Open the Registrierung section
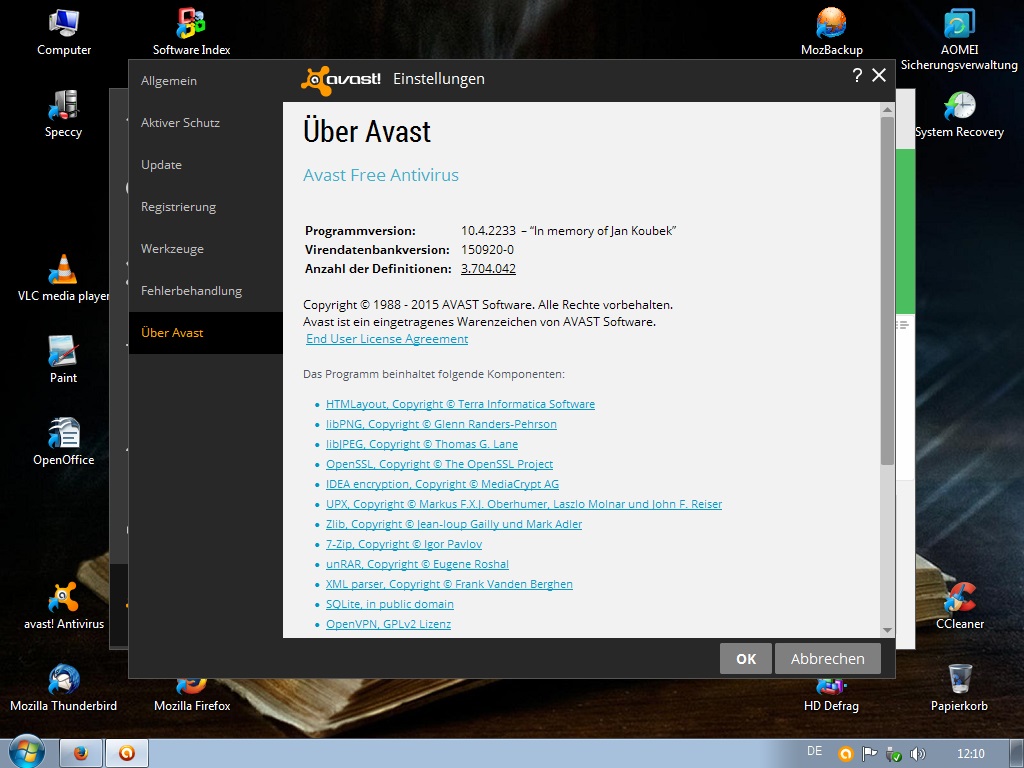Viewport: 1024px width, 768px height. point(206,207)
